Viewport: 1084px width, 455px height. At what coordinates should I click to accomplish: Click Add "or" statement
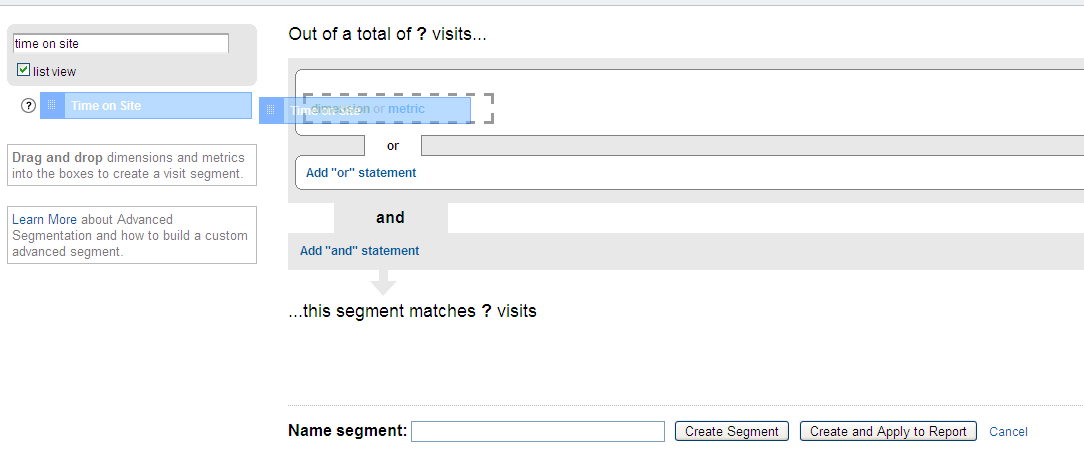[x=361, y=173]
